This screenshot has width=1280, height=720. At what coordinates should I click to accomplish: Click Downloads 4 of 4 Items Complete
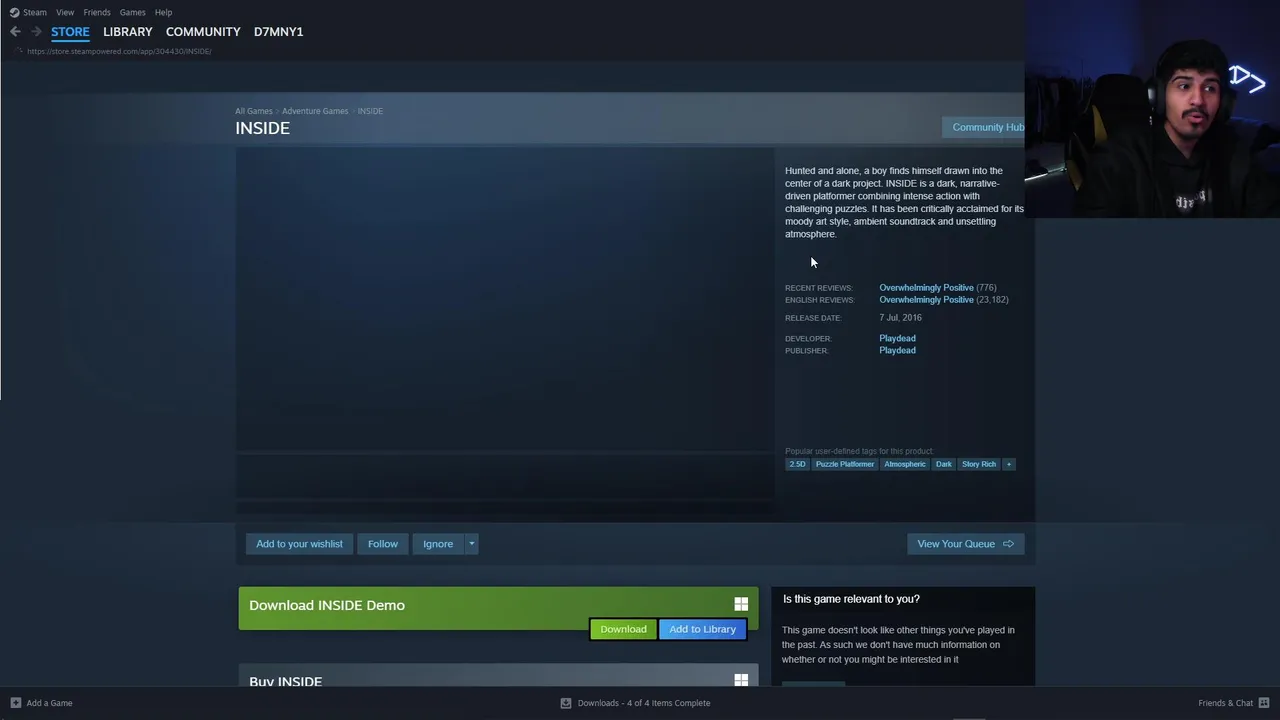(x=644, y=703)
